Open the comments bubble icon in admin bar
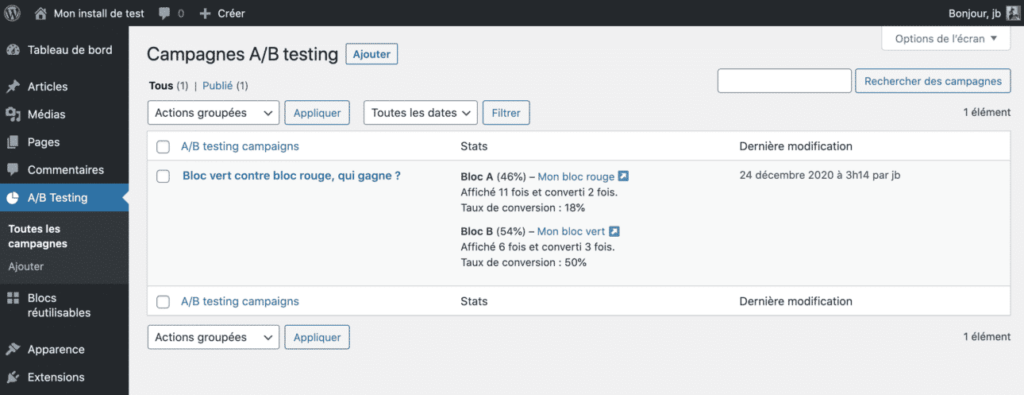The image size is (1024, 395). [x=165, y=13]
